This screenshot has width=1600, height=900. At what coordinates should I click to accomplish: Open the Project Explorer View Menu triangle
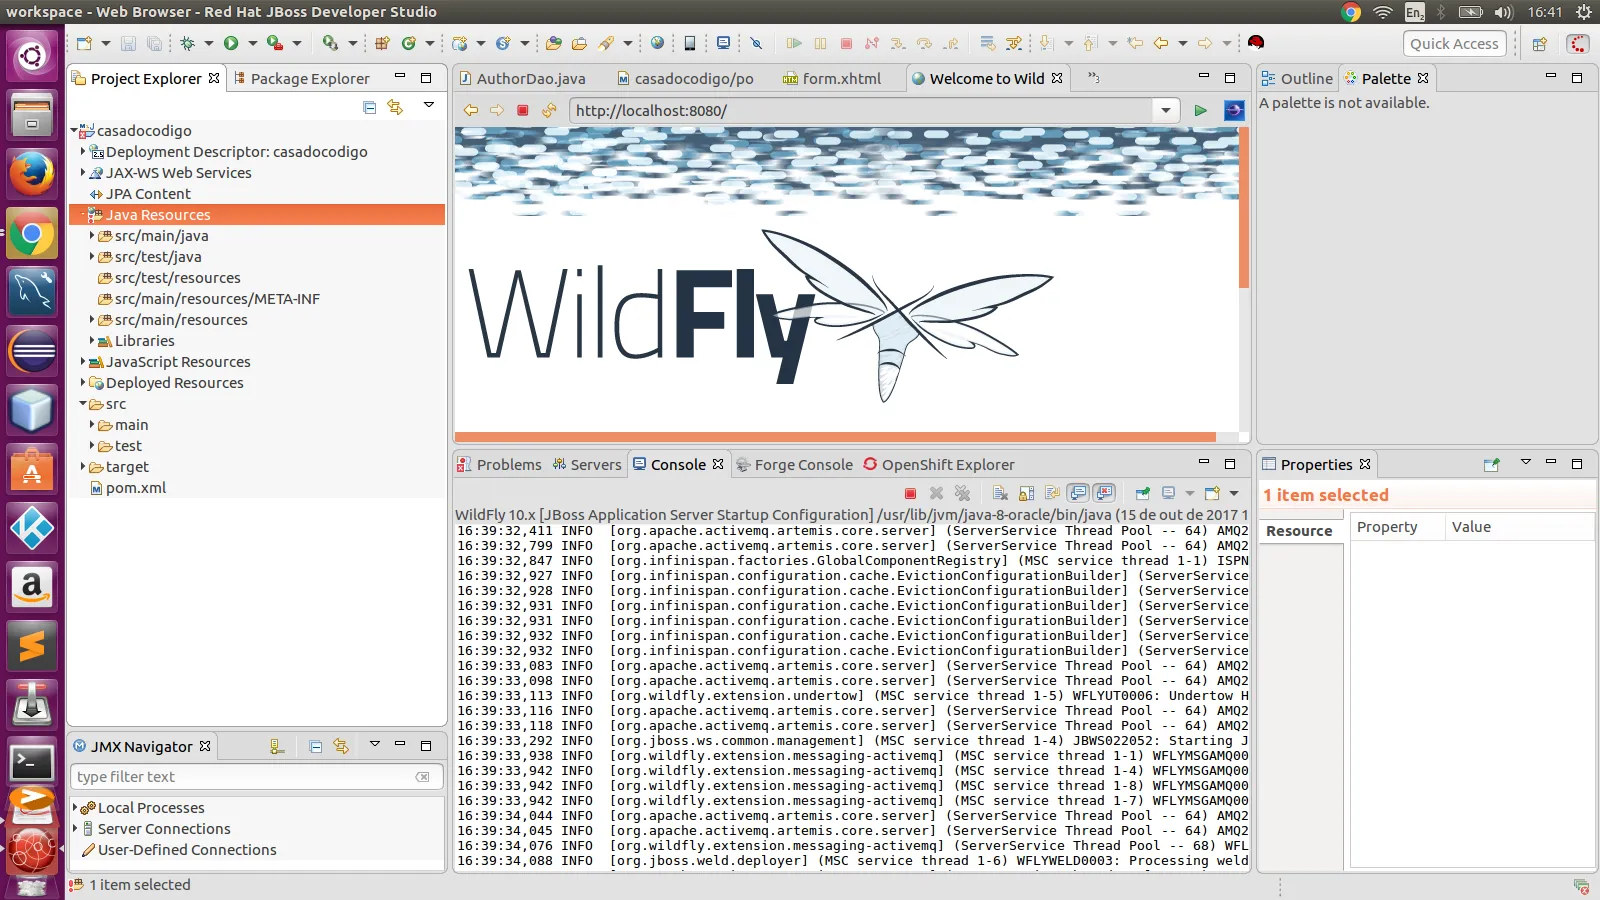[x=429, y=105]
